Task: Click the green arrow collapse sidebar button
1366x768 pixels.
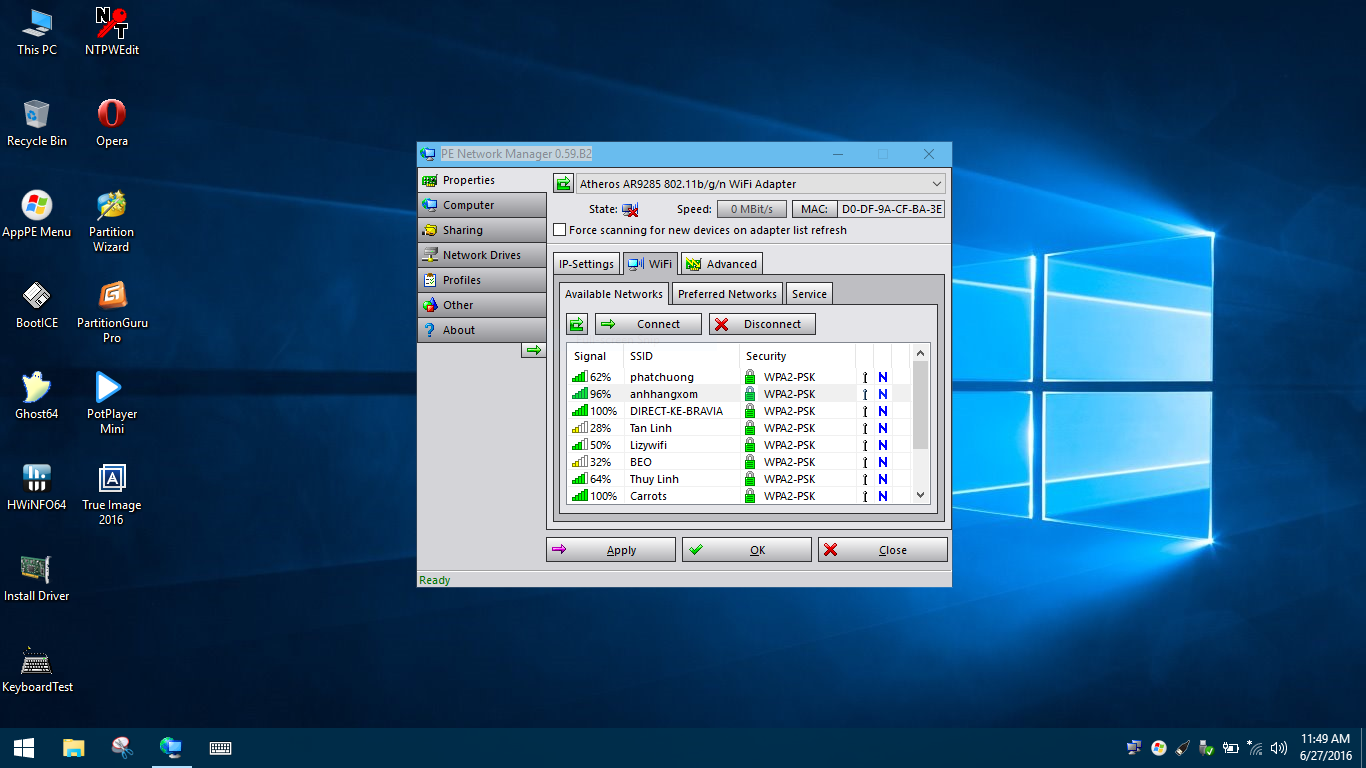Action: tap(533, 350)
